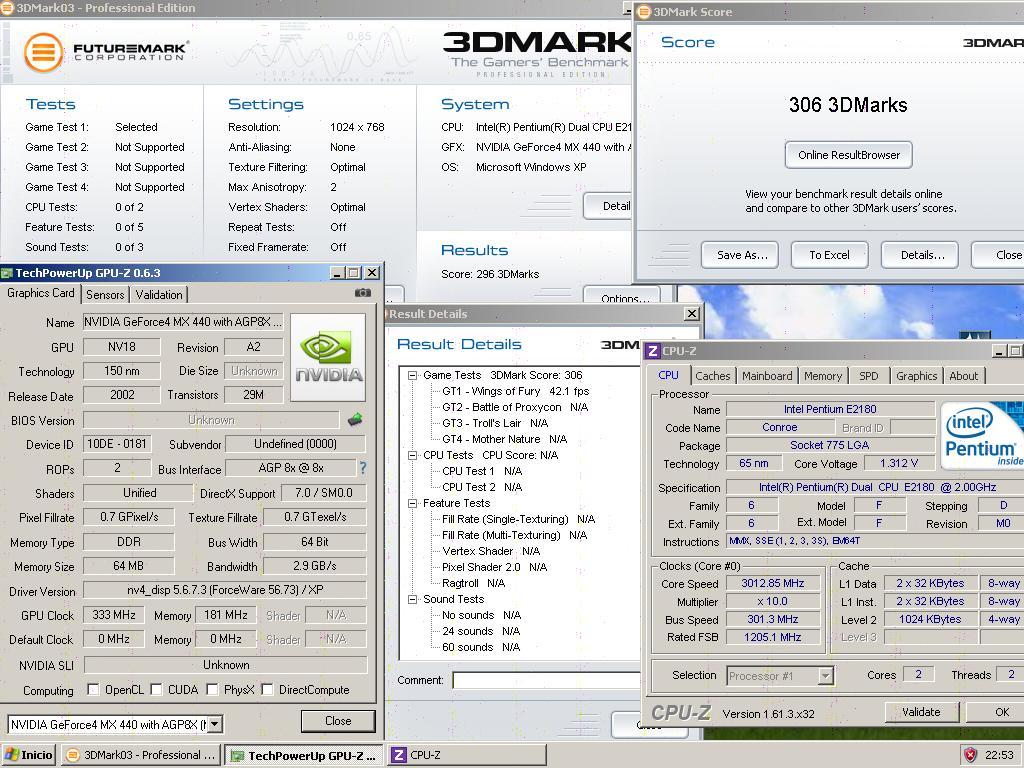Click the Intel Pentium logo in CPU-Z
This screenshot has width=1024, height=768.
981,435
